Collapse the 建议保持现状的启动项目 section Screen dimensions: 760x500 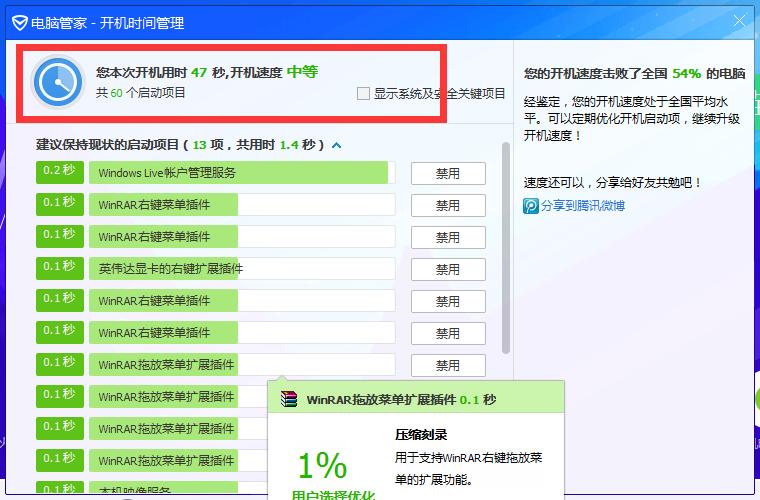(x=336, y=145)
